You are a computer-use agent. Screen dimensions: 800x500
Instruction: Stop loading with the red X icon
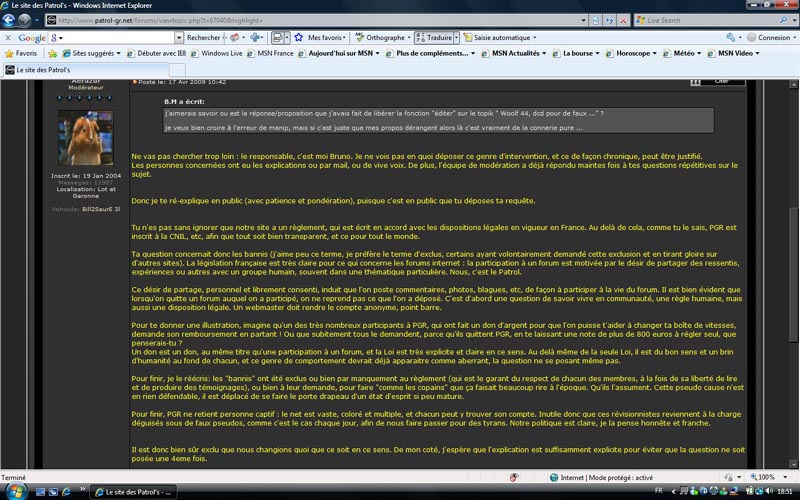623,20
